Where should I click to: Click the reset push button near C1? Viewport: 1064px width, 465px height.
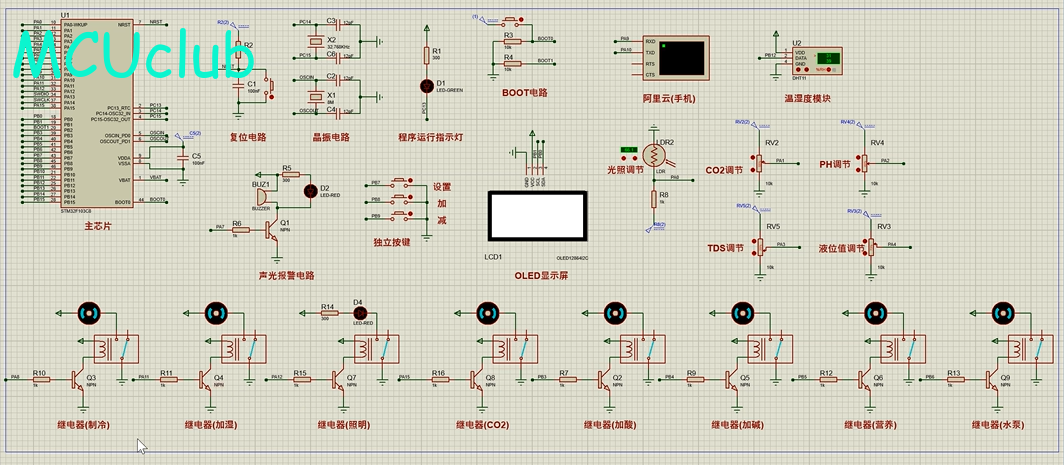pos(270,86)
